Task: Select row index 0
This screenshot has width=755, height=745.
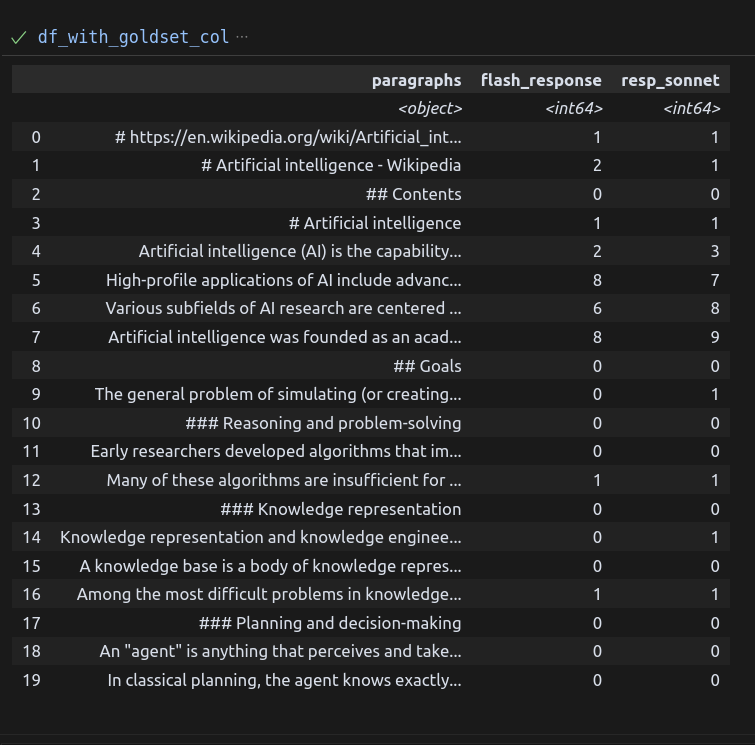Action: pos(36,137)
